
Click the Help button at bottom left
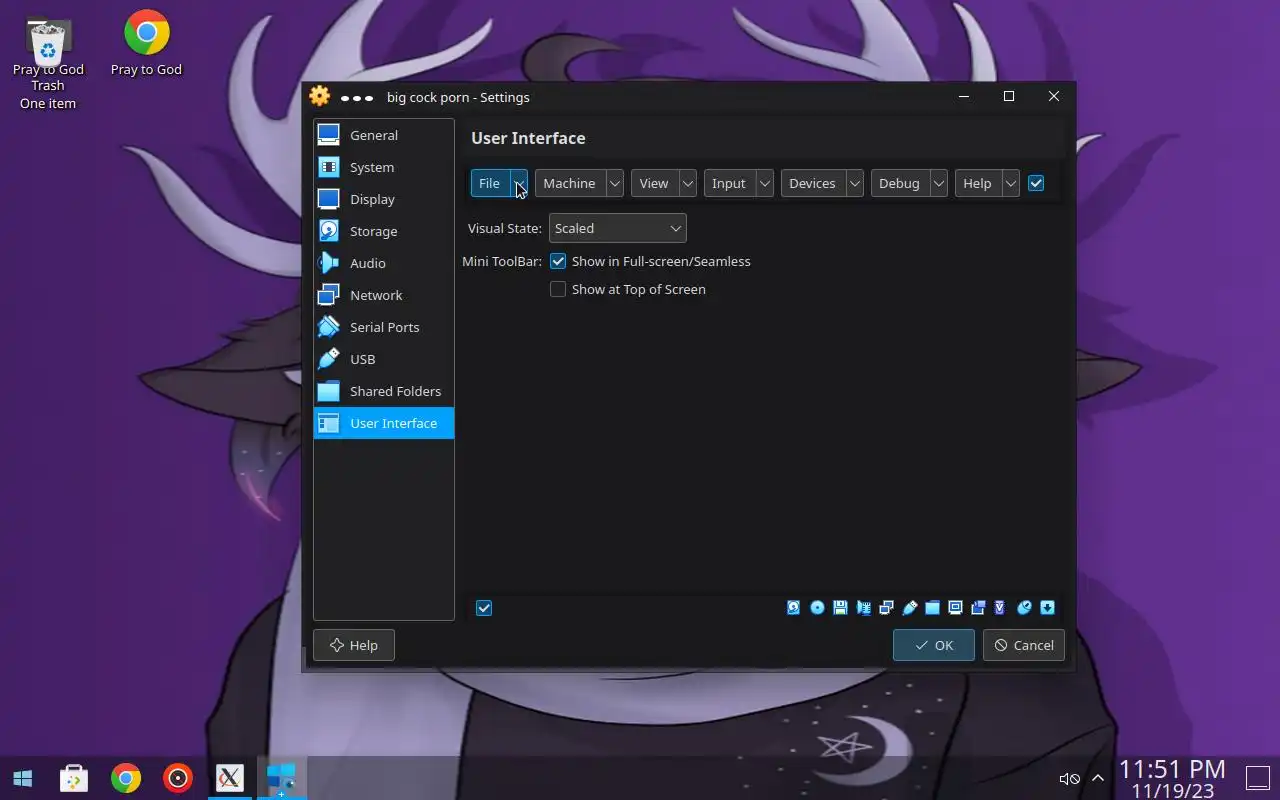[354, 645]
